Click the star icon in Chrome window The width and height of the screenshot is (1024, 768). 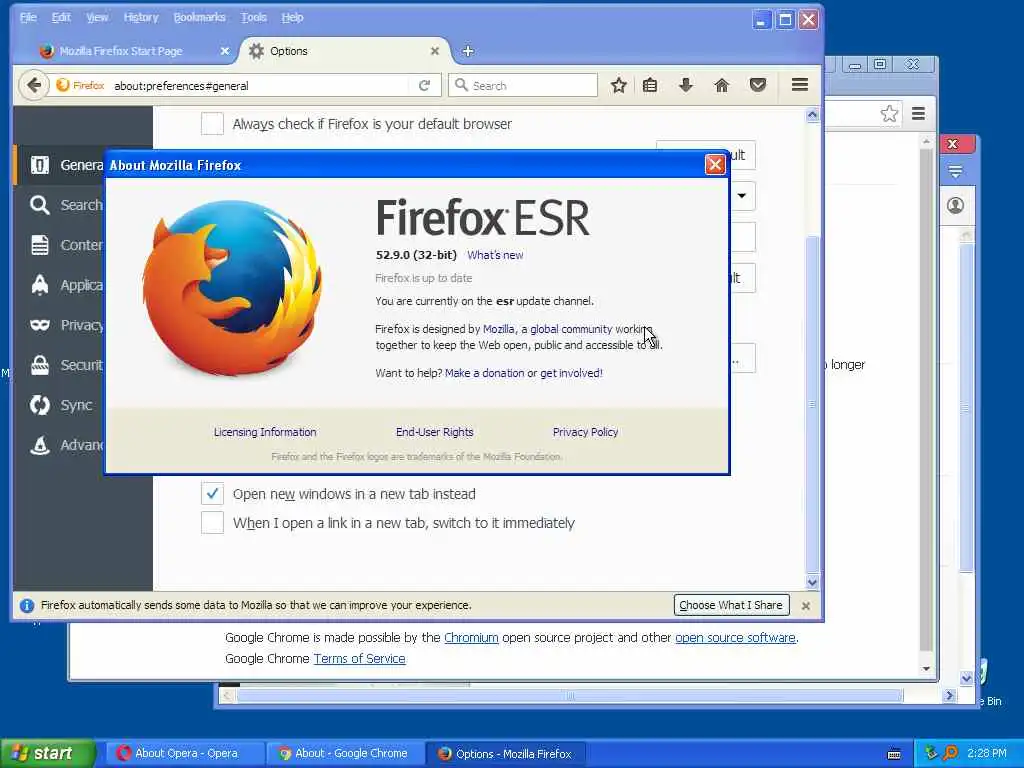point(889,114)
